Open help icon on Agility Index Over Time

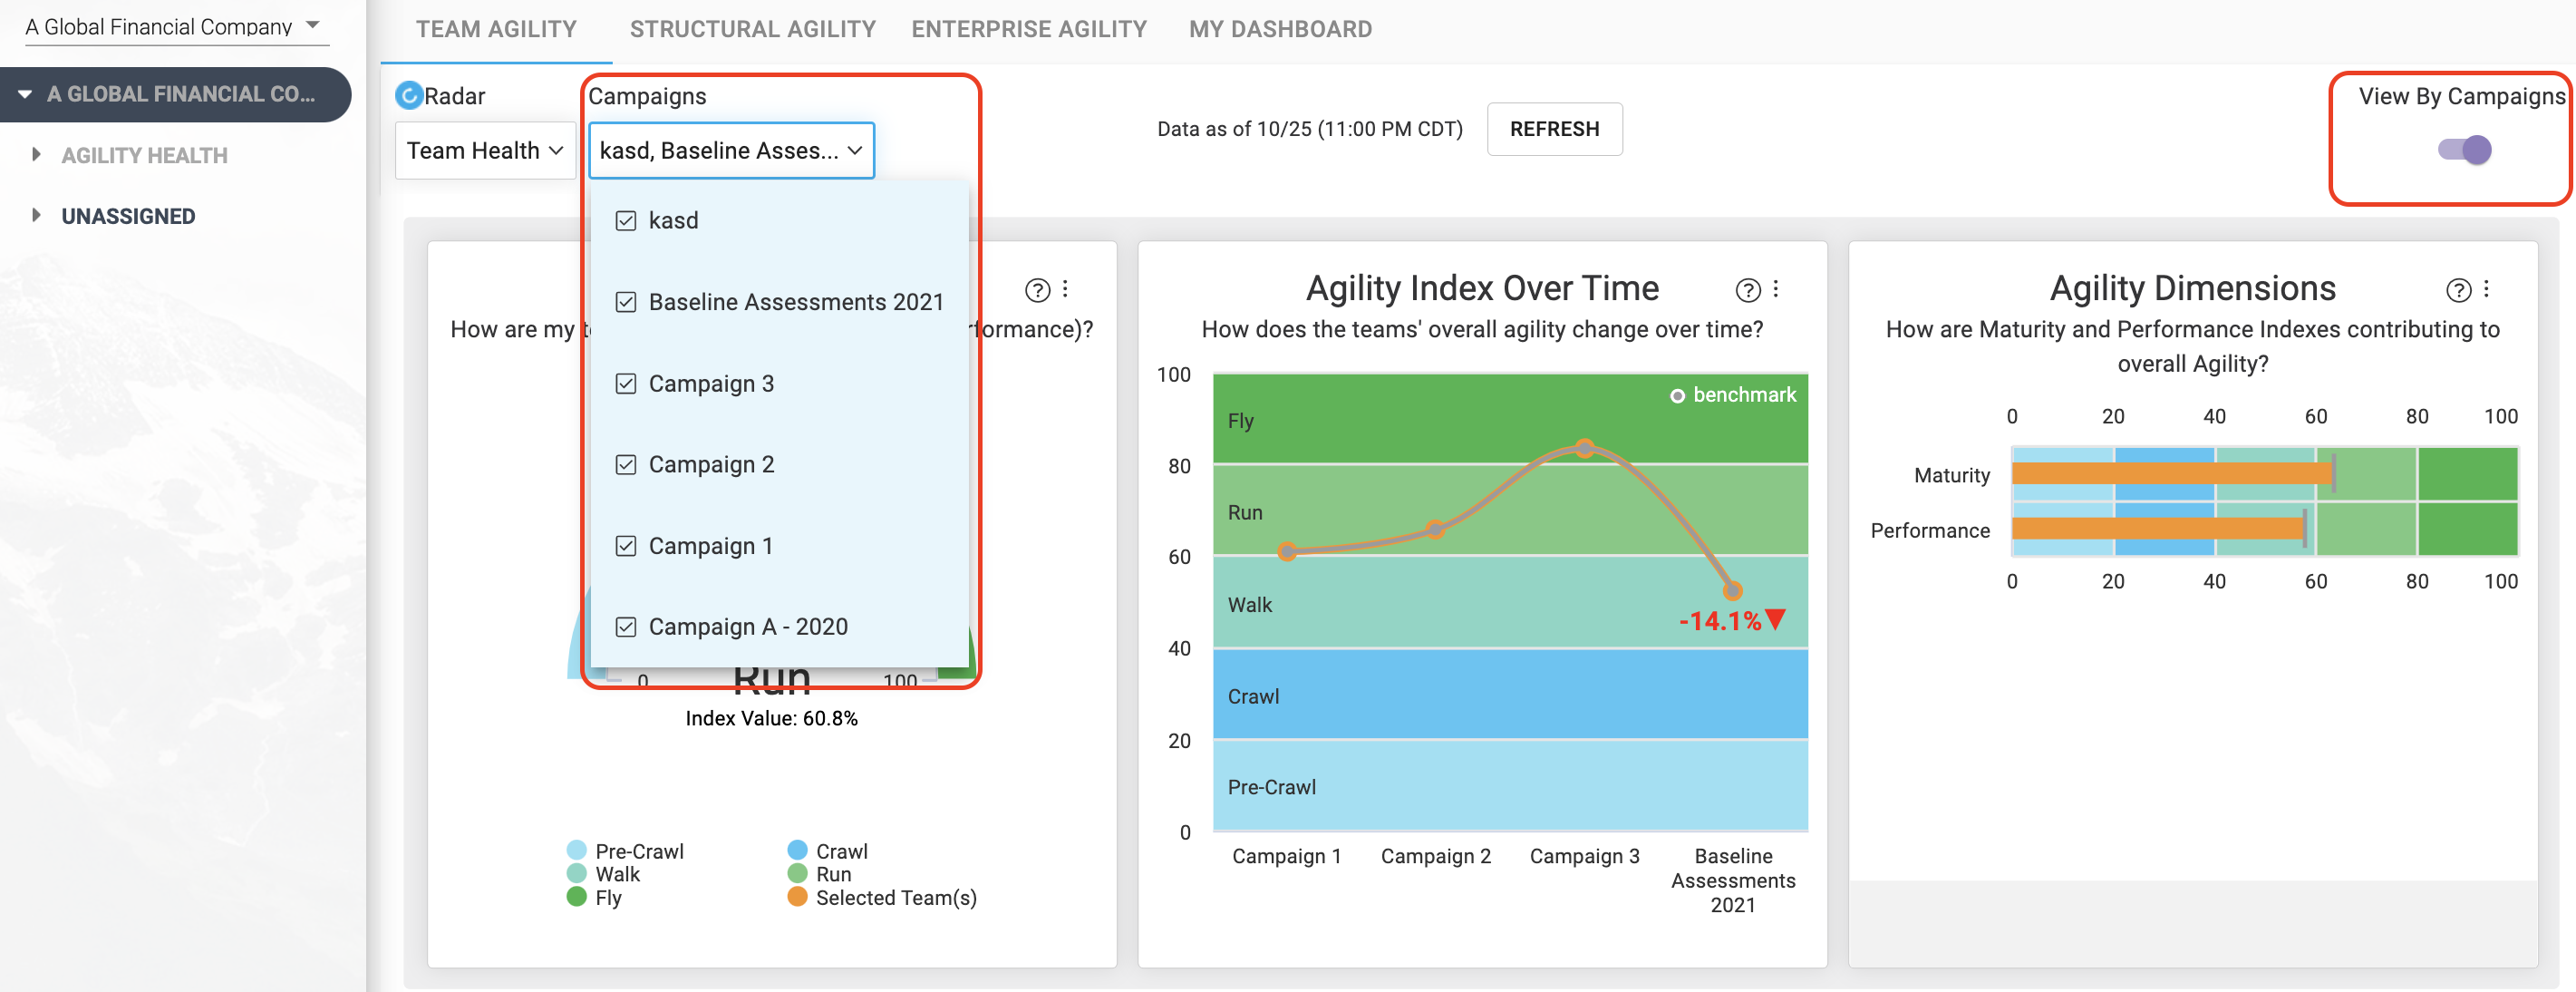tap(1747, 290)
